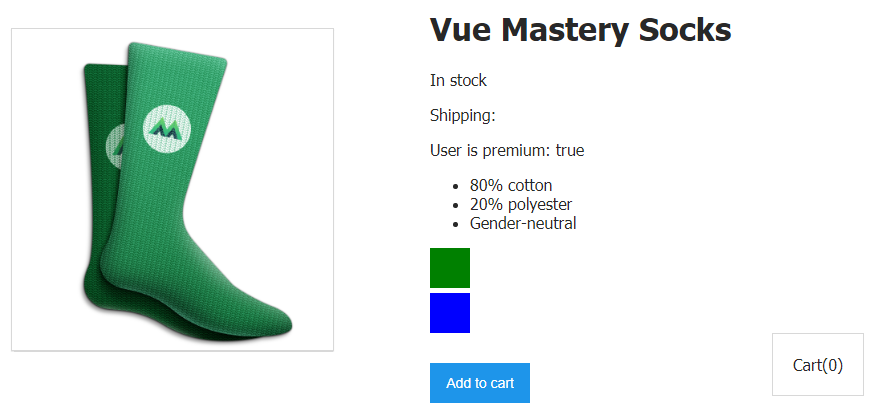Select the green color swatch
Viewport: 876px width, 409px height.
[x=450, y=268]
